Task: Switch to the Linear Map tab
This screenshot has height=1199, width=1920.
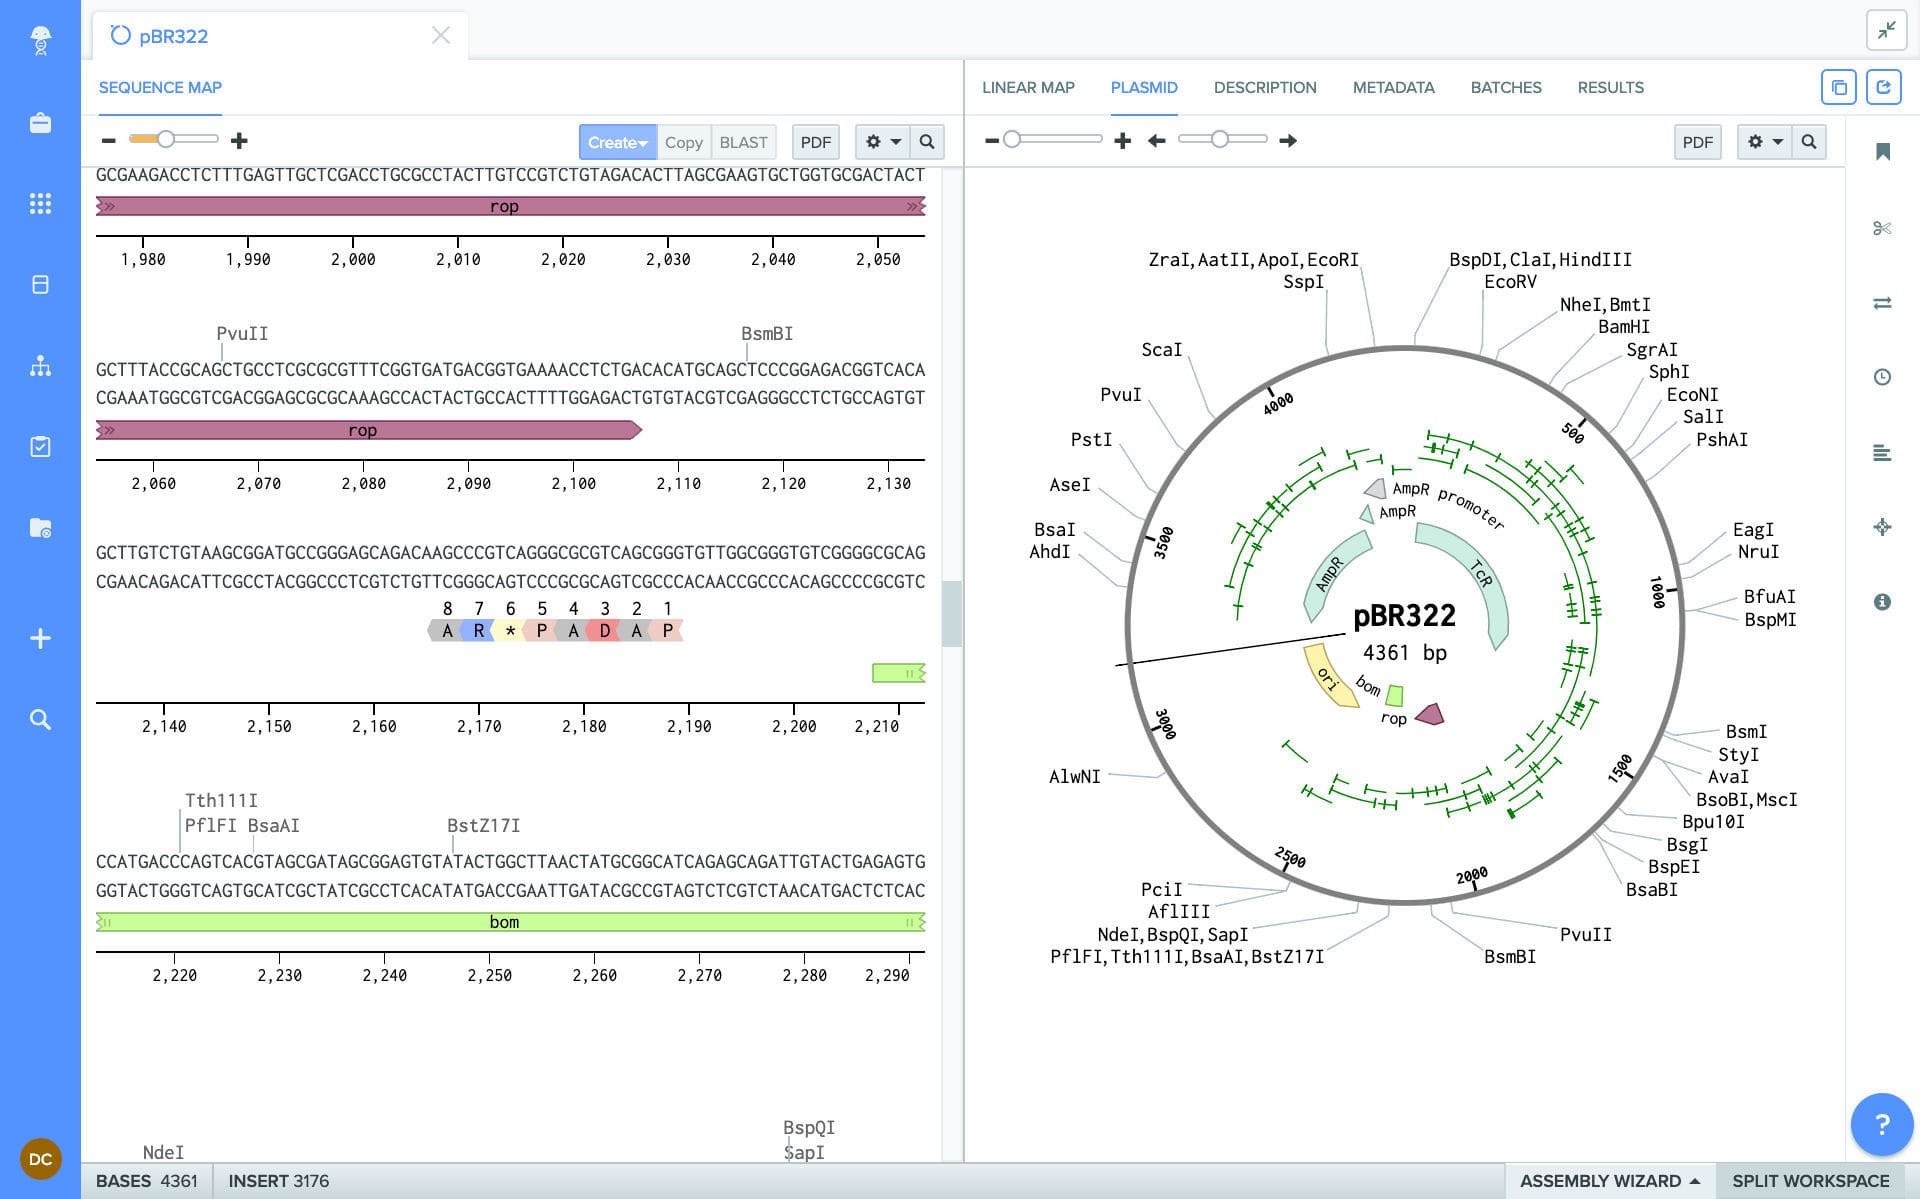Action: (x=1028, y=88)
